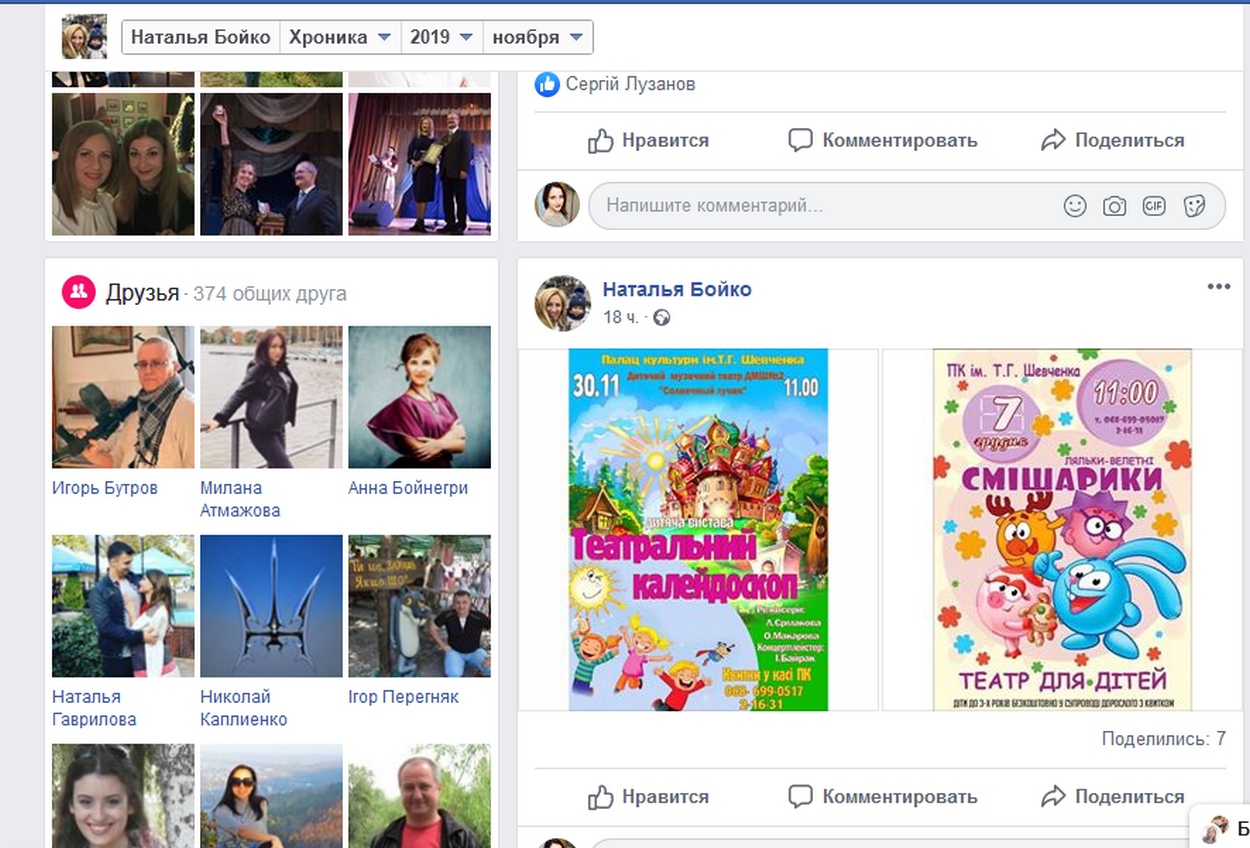Click the small profile avatar in header

click(84, 37)
